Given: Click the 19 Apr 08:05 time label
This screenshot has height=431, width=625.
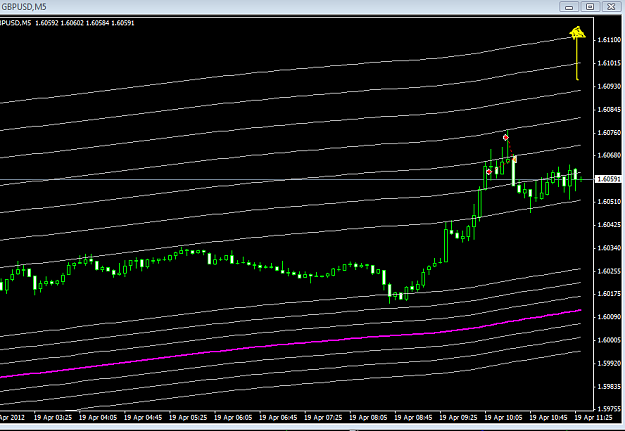Looking at the screenshot, I should point(368,417).
